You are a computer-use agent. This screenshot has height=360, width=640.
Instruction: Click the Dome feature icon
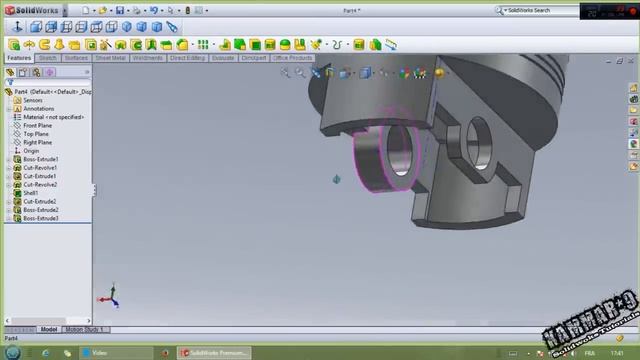click(x=285, y=44)
